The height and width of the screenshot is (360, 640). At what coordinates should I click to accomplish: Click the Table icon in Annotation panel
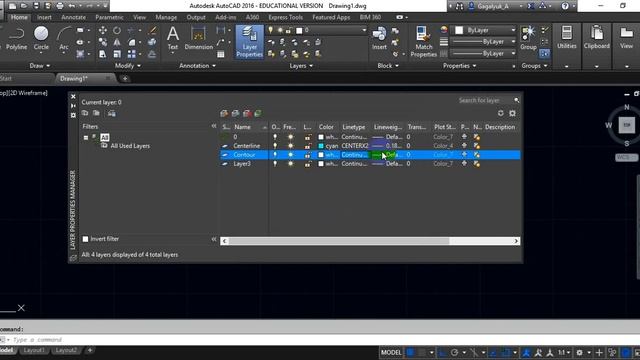pyautogui.click(x=221, y=54)
